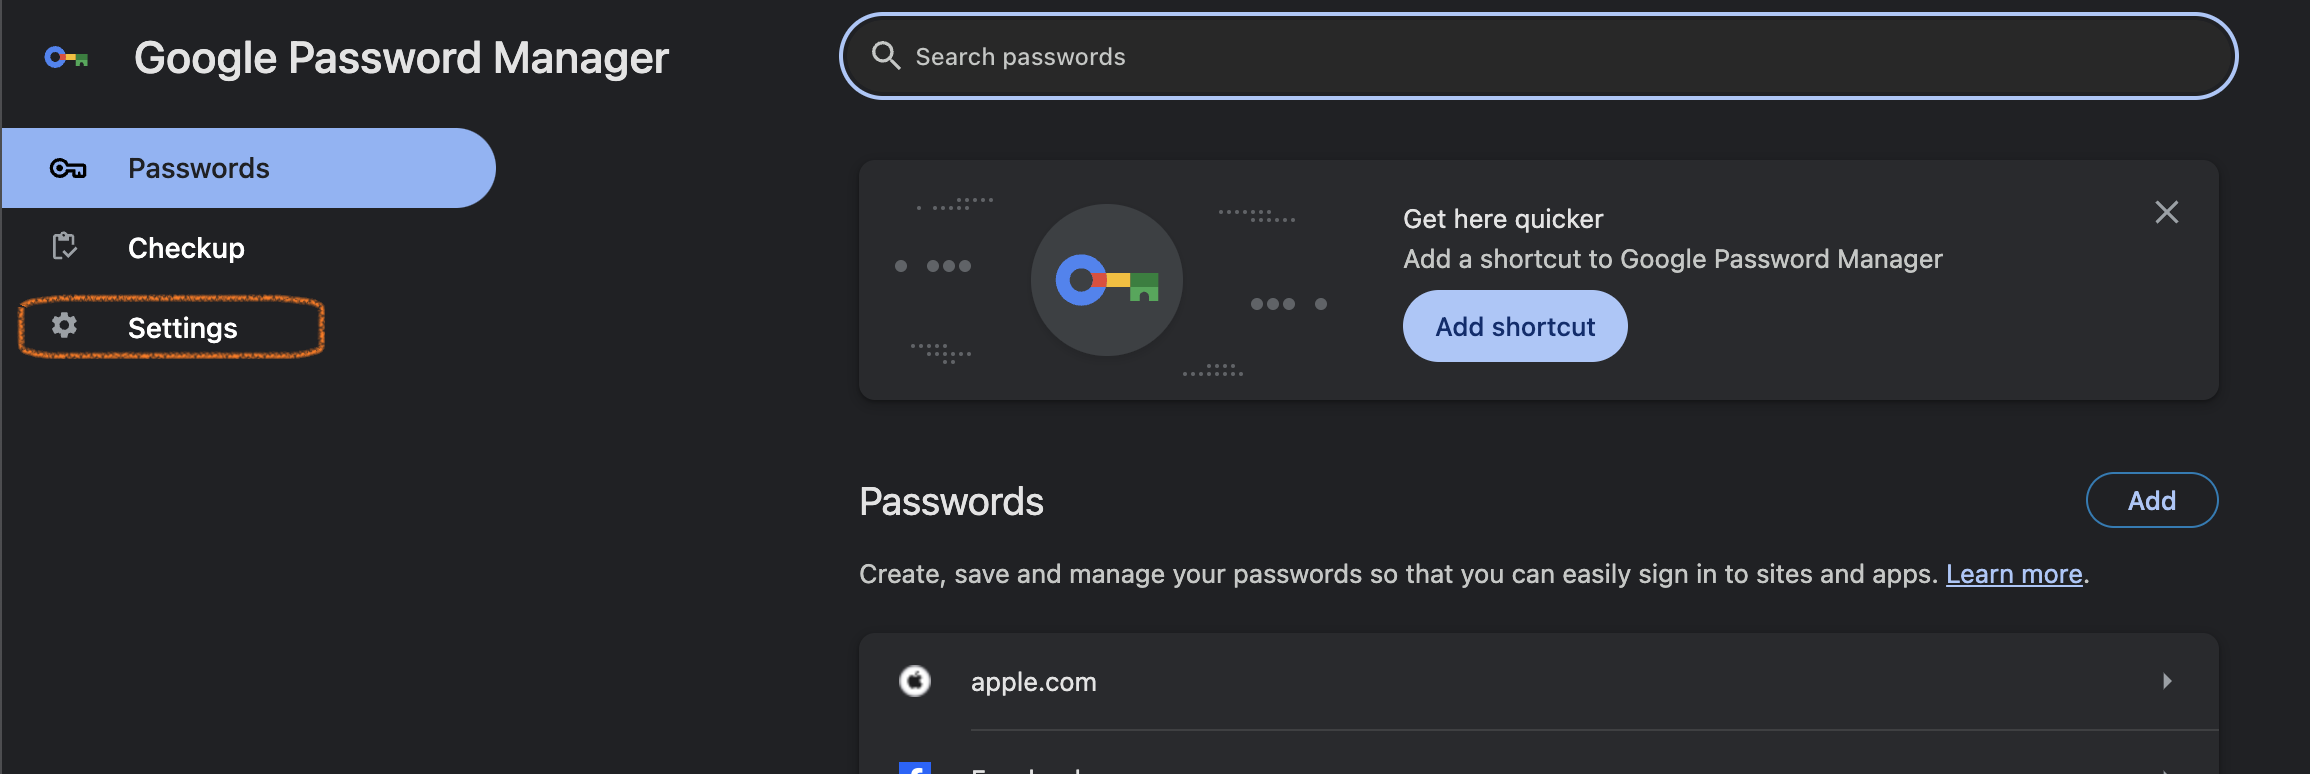Click the clipboard check icon beside Checkup
Image resolution: width=2310 pixels, height=774 pixels.
[x=65, y=246]
